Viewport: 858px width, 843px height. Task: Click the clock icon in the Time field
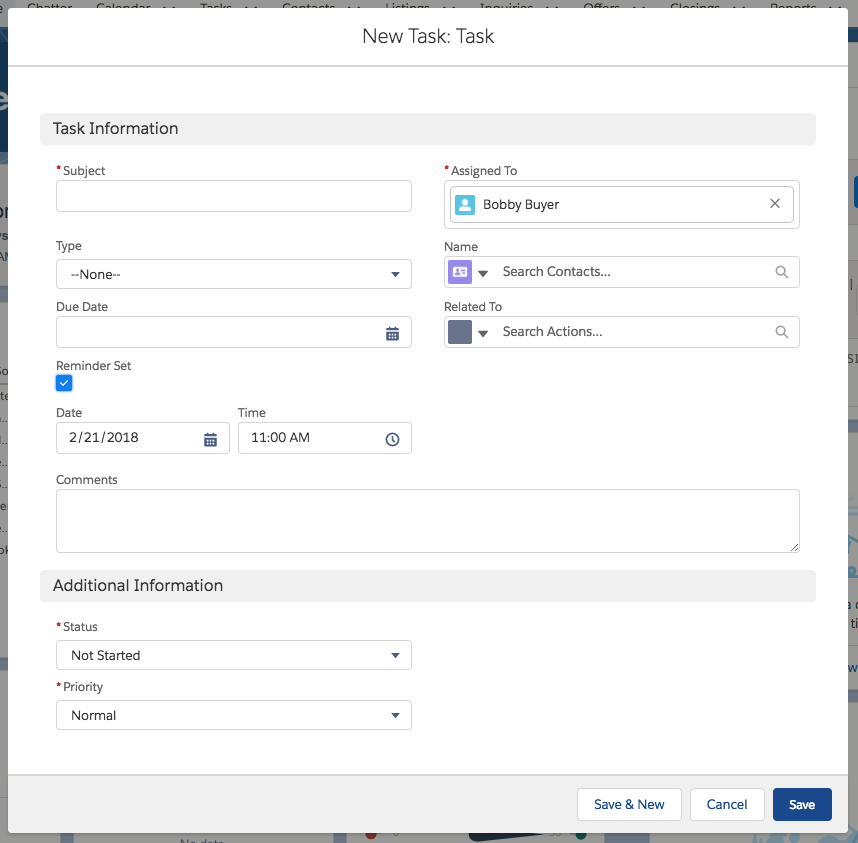pyautogui.click(x=393, y=438)
